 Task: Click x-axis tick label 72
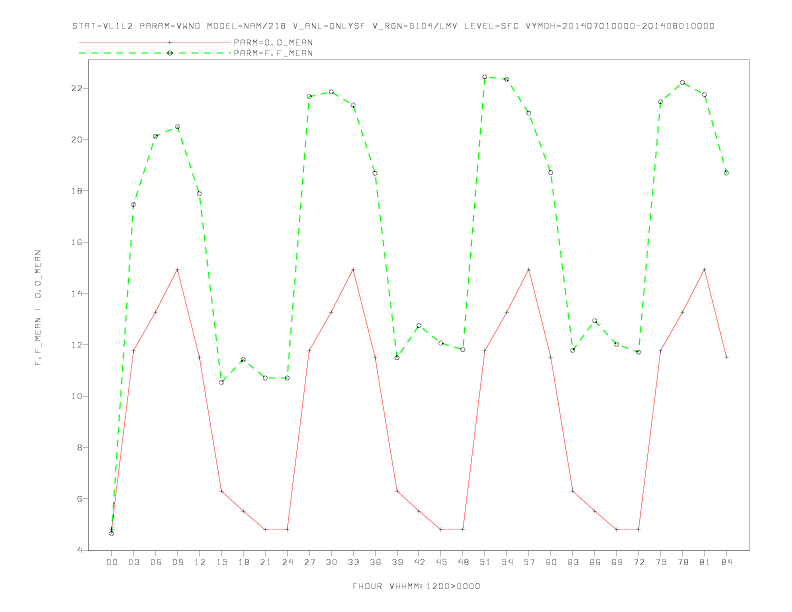639,562
